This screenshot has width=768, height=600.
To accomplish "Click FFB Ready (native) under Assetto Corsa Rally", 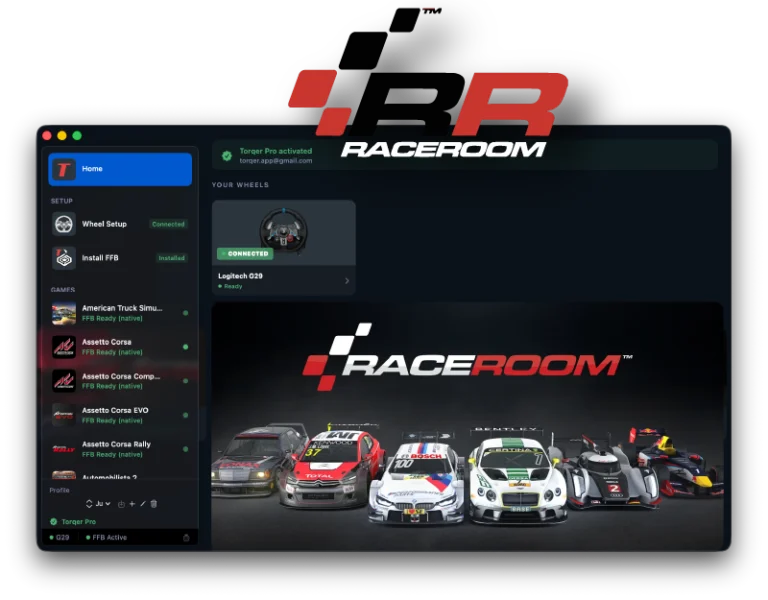I will click(112, 455).
